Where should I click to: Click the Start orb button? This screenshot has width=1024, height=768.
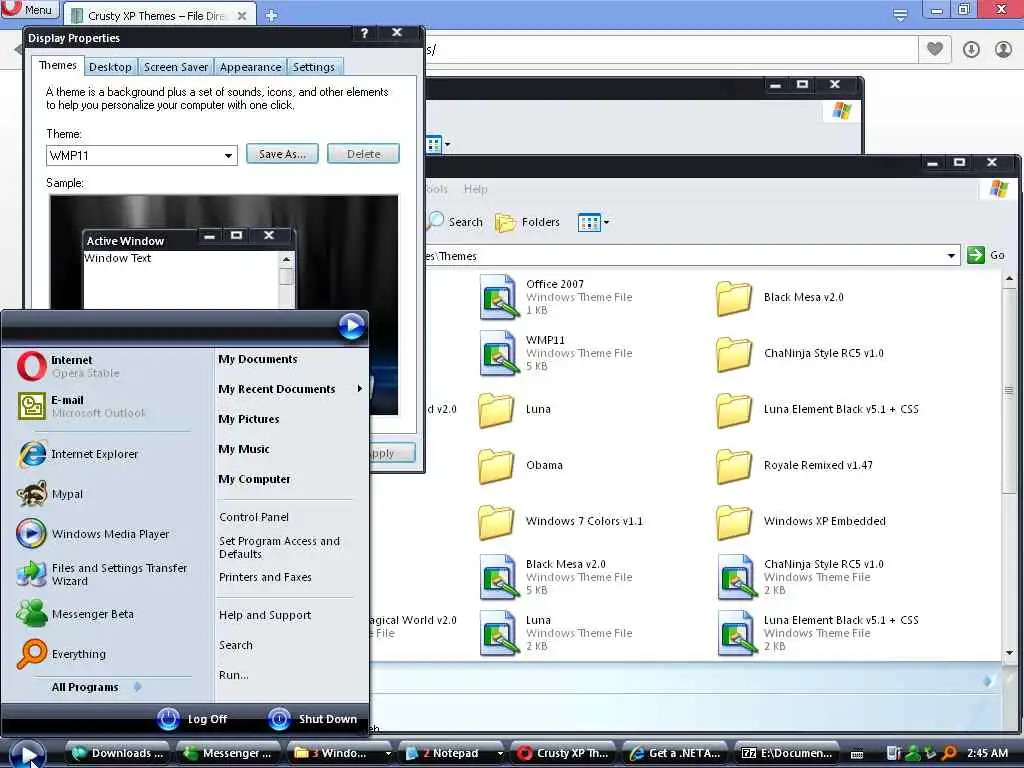(x=27, y=752)
